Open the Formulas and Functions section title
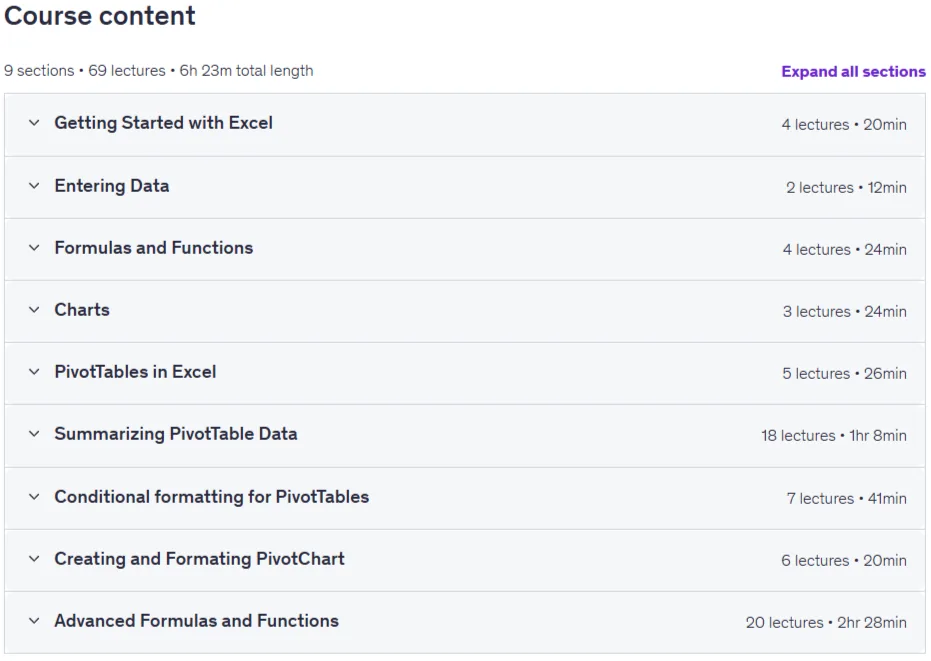This screenshot has width=931, height=661. pyautogui.click(x=154, y=248)
